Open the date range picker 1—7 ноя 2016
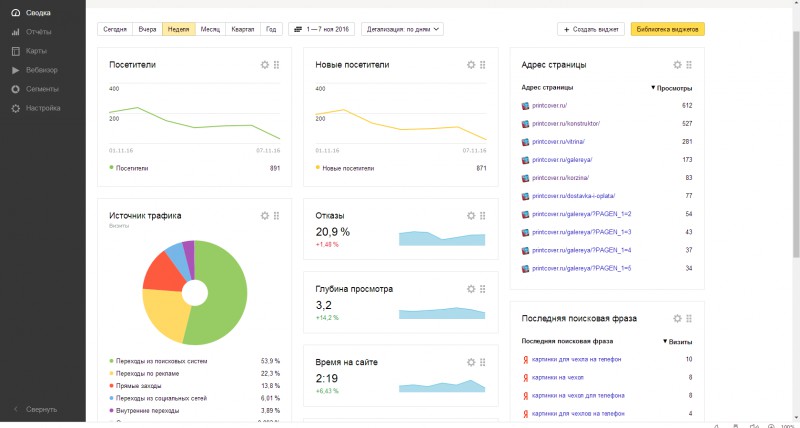The height and width of the screenshot is (428, 800). tap(321, 29)
